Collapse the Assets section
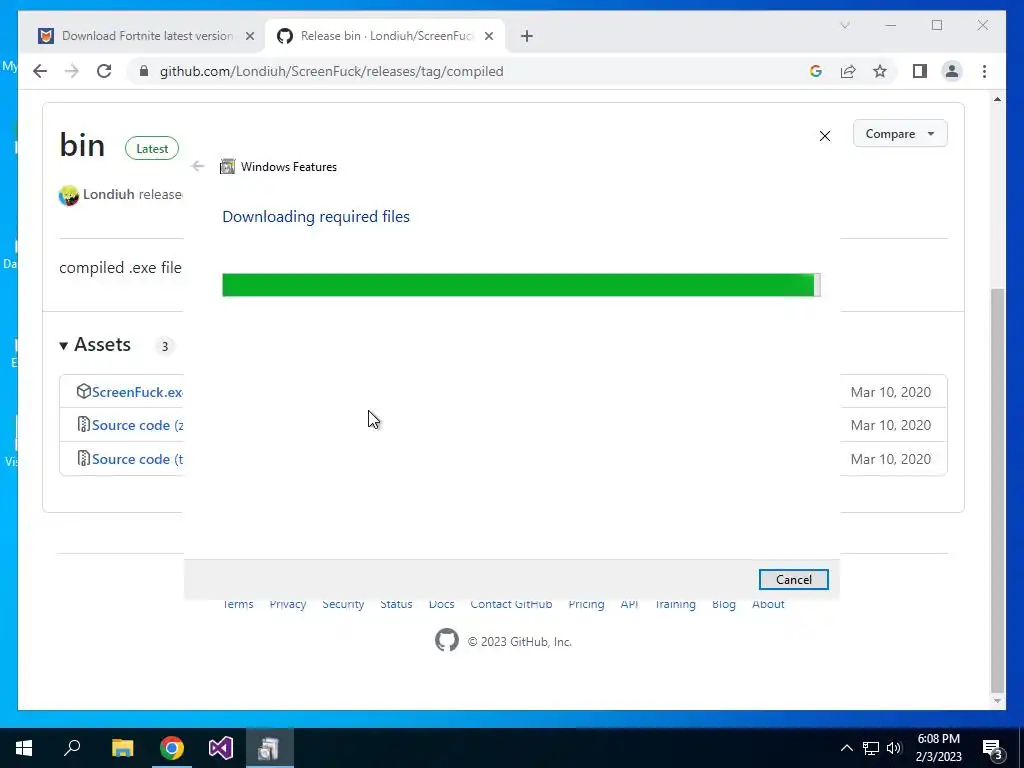The width and height of the screenshot is (1024, 768). coord(95,344)
